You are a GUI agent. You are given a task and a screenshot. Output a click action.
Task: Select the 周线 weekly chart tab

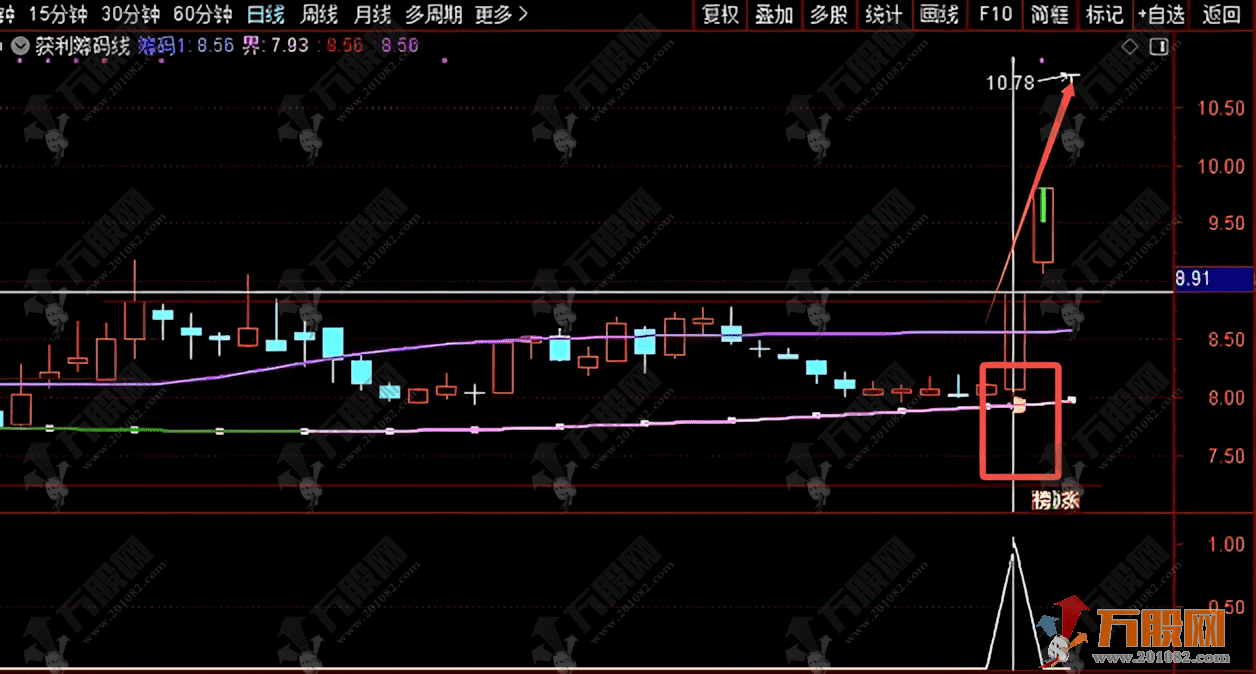pyautogui.click(x=319, y=14)
